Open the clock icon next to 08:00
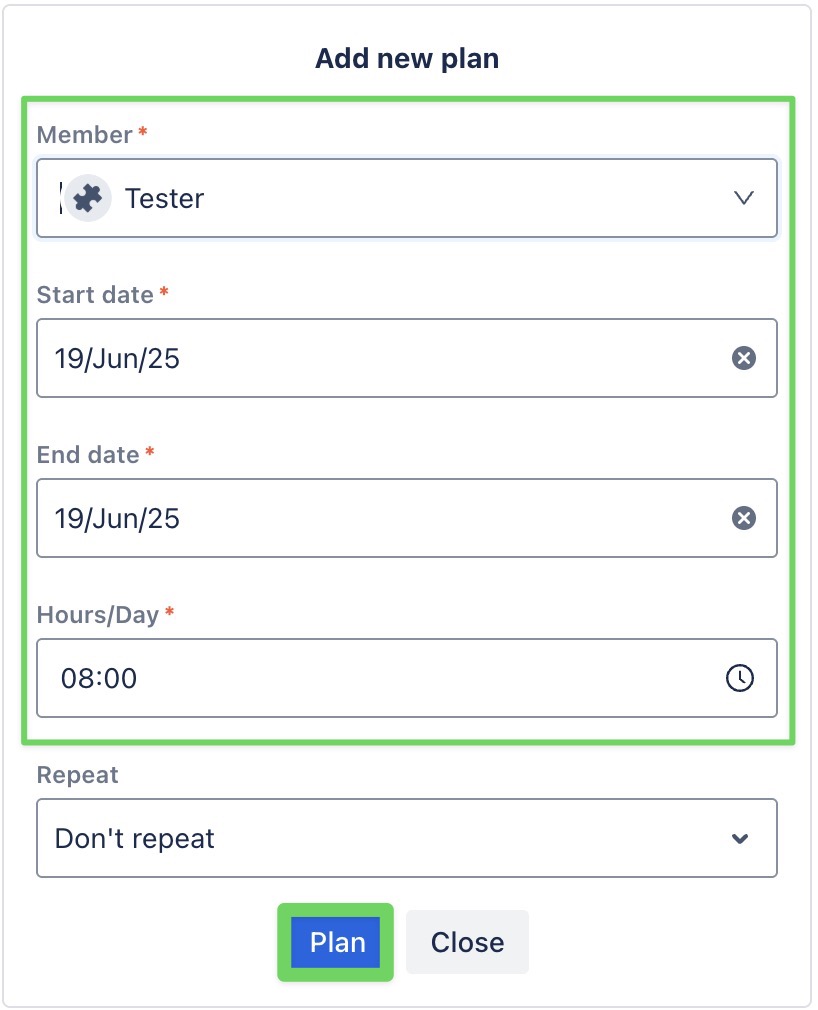This screenshot has width=818, height=1010. pos(739,678)
